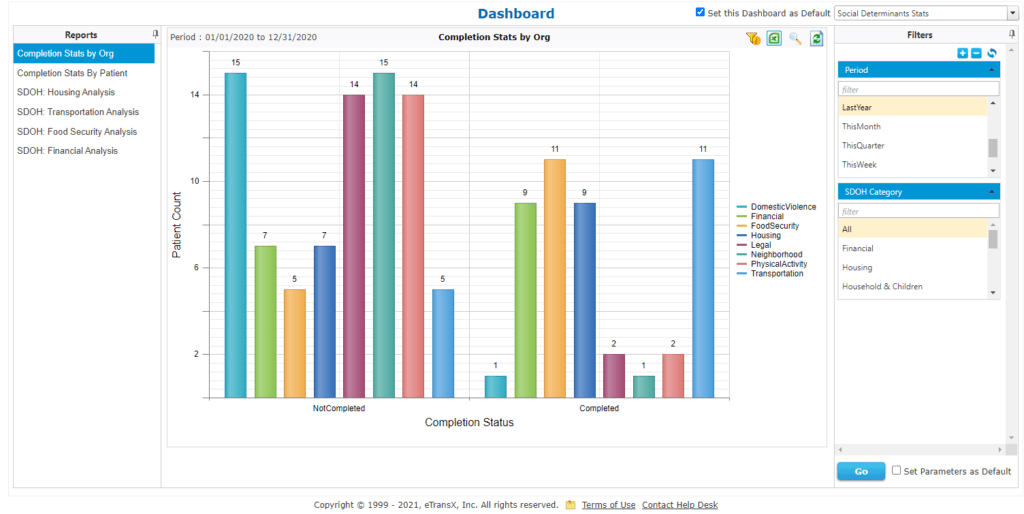The width and height of the screenshot is (1024, 514).
Task: Open the Social Determinants Stats dropdown
Action: pyautogui.click(x=1011, y=13)
